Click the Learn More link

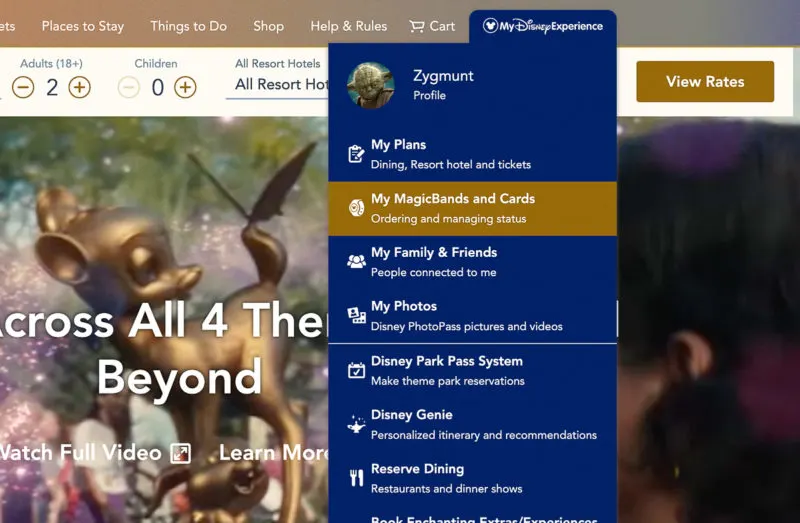pyautogui.click(x=273, y=453)
